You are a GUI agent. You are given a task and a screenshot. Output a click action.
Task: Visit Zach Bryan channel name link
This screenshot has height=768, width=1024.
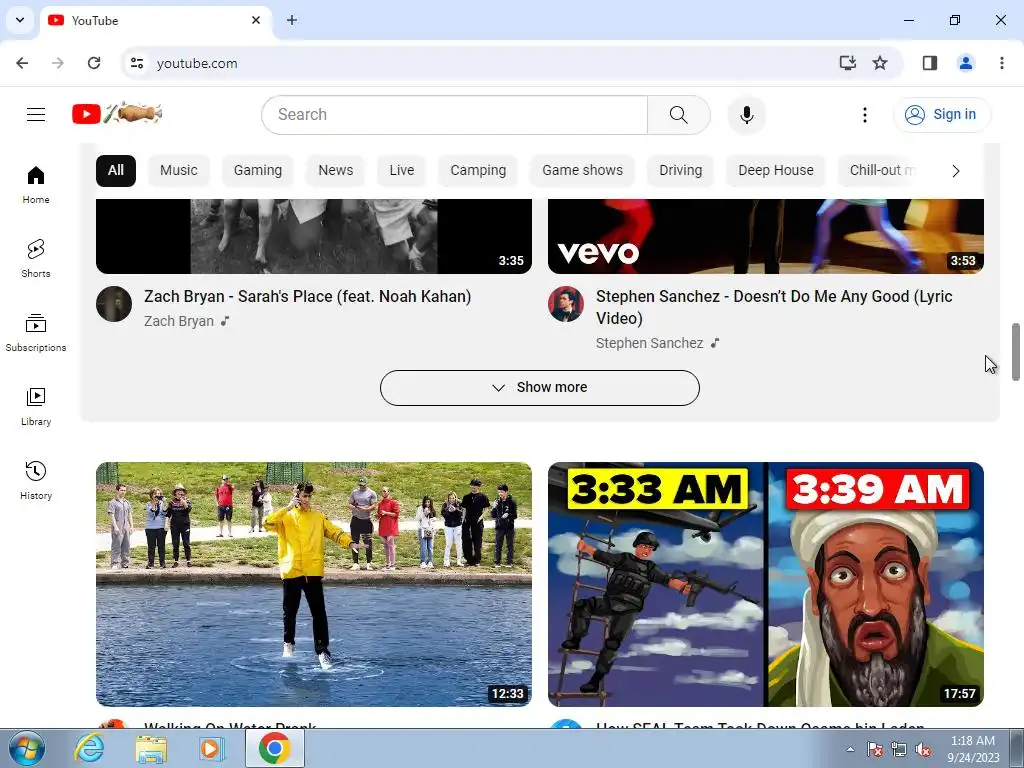tap(179, 321)
